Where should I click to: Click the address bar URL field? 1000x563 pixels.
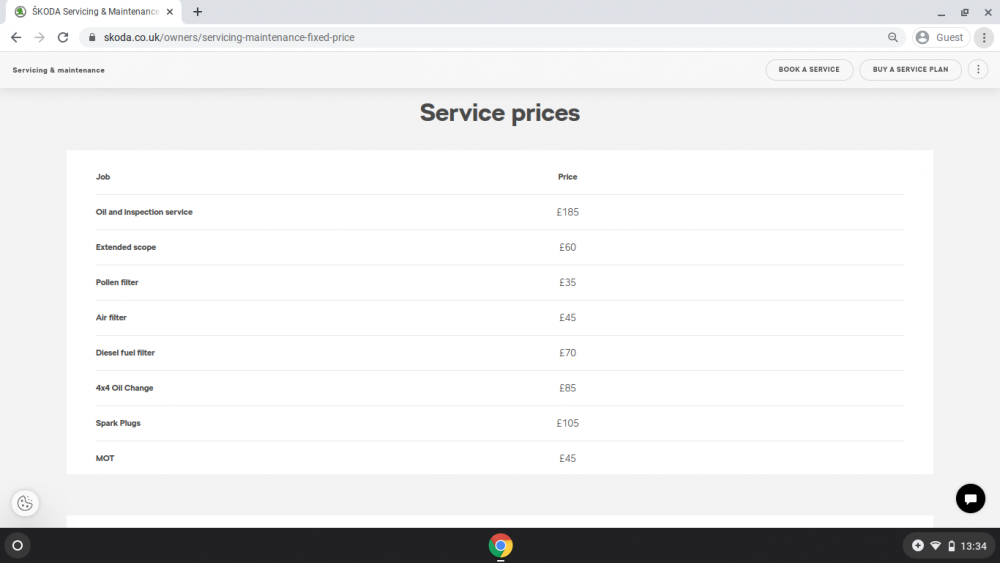coord(491,38)
